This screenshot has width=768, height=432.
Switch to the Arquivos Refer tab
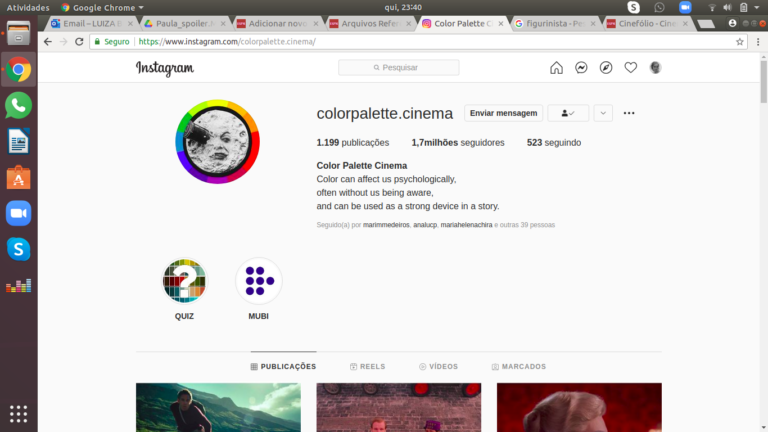(370, 24)
